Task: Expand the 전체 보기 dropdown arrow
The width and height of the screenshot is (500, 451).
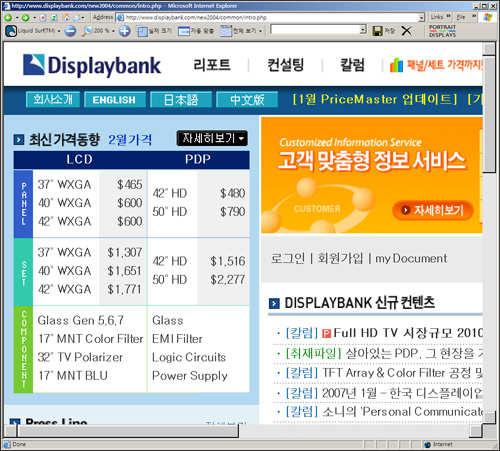Action: (x=260, y=31)
